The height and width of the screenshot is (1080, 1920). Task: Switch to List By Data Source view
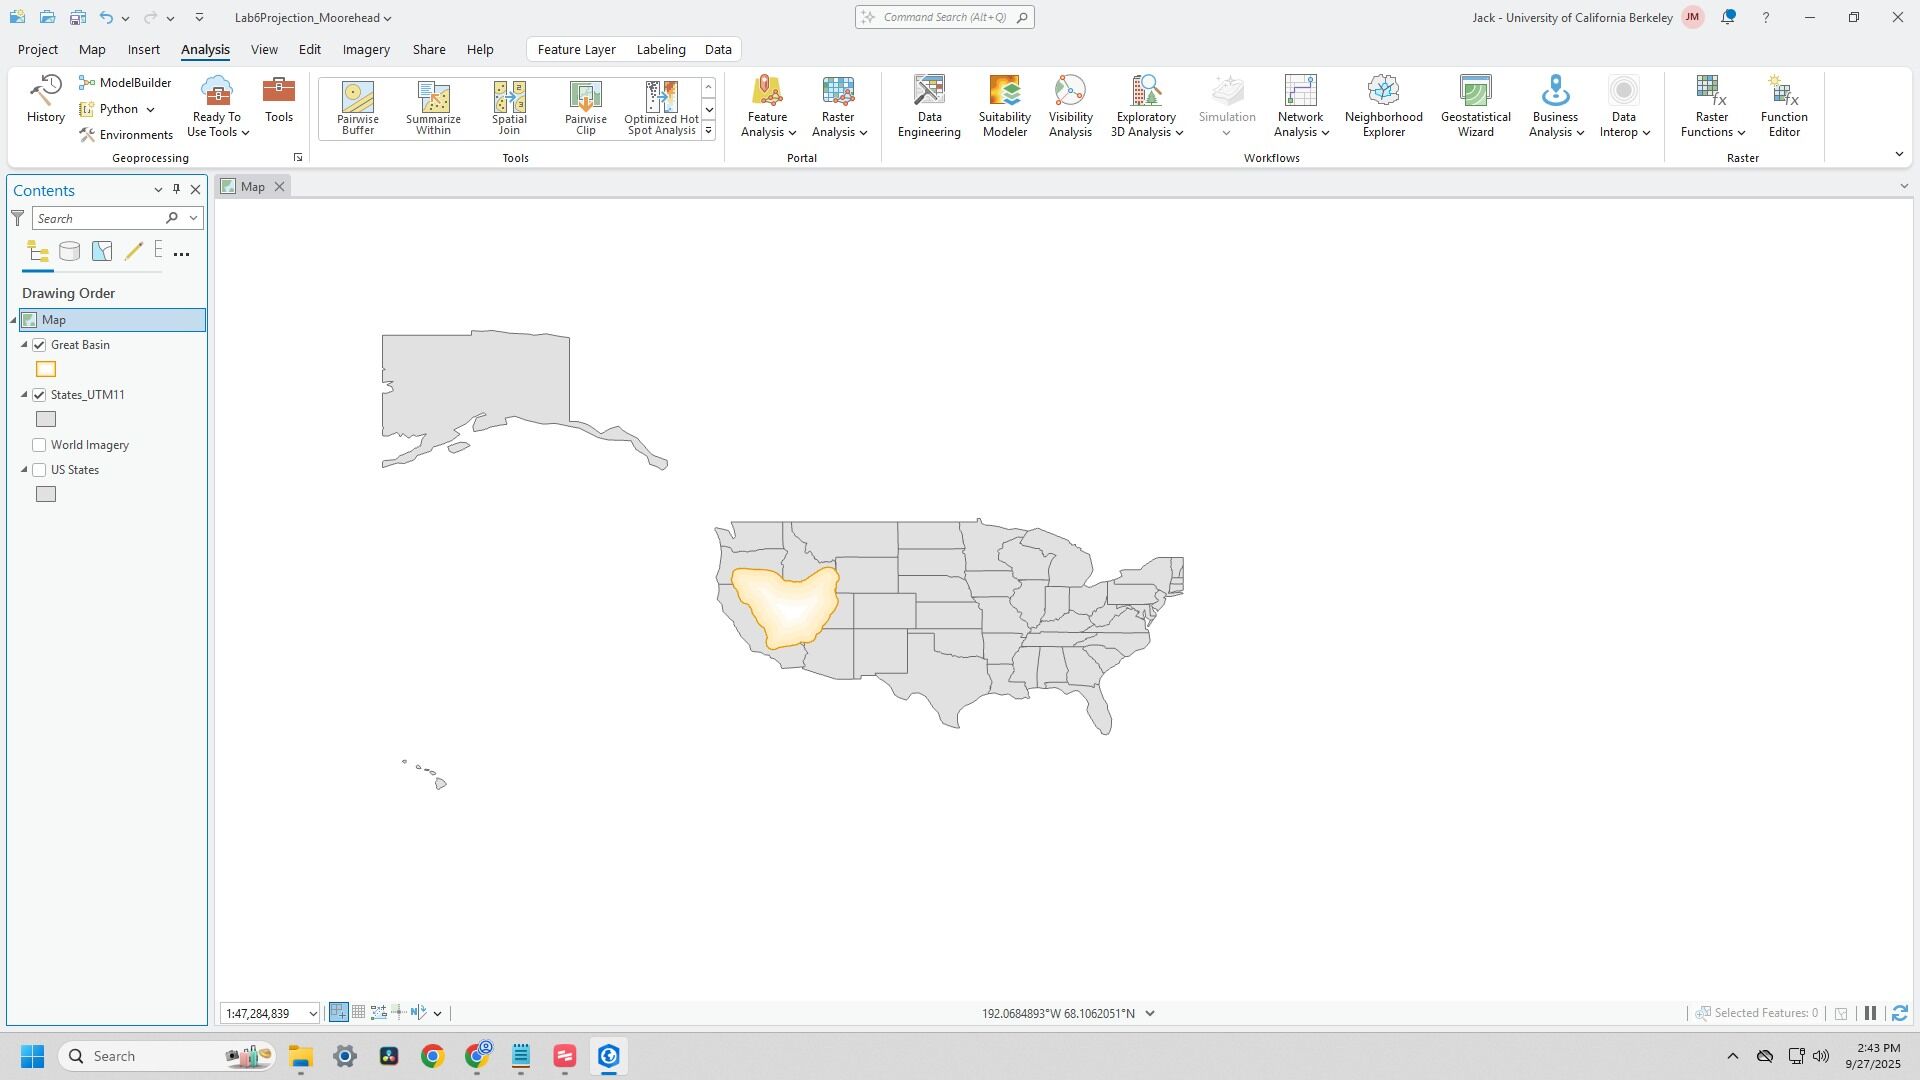pyautogui.click(x=69, y=252)
